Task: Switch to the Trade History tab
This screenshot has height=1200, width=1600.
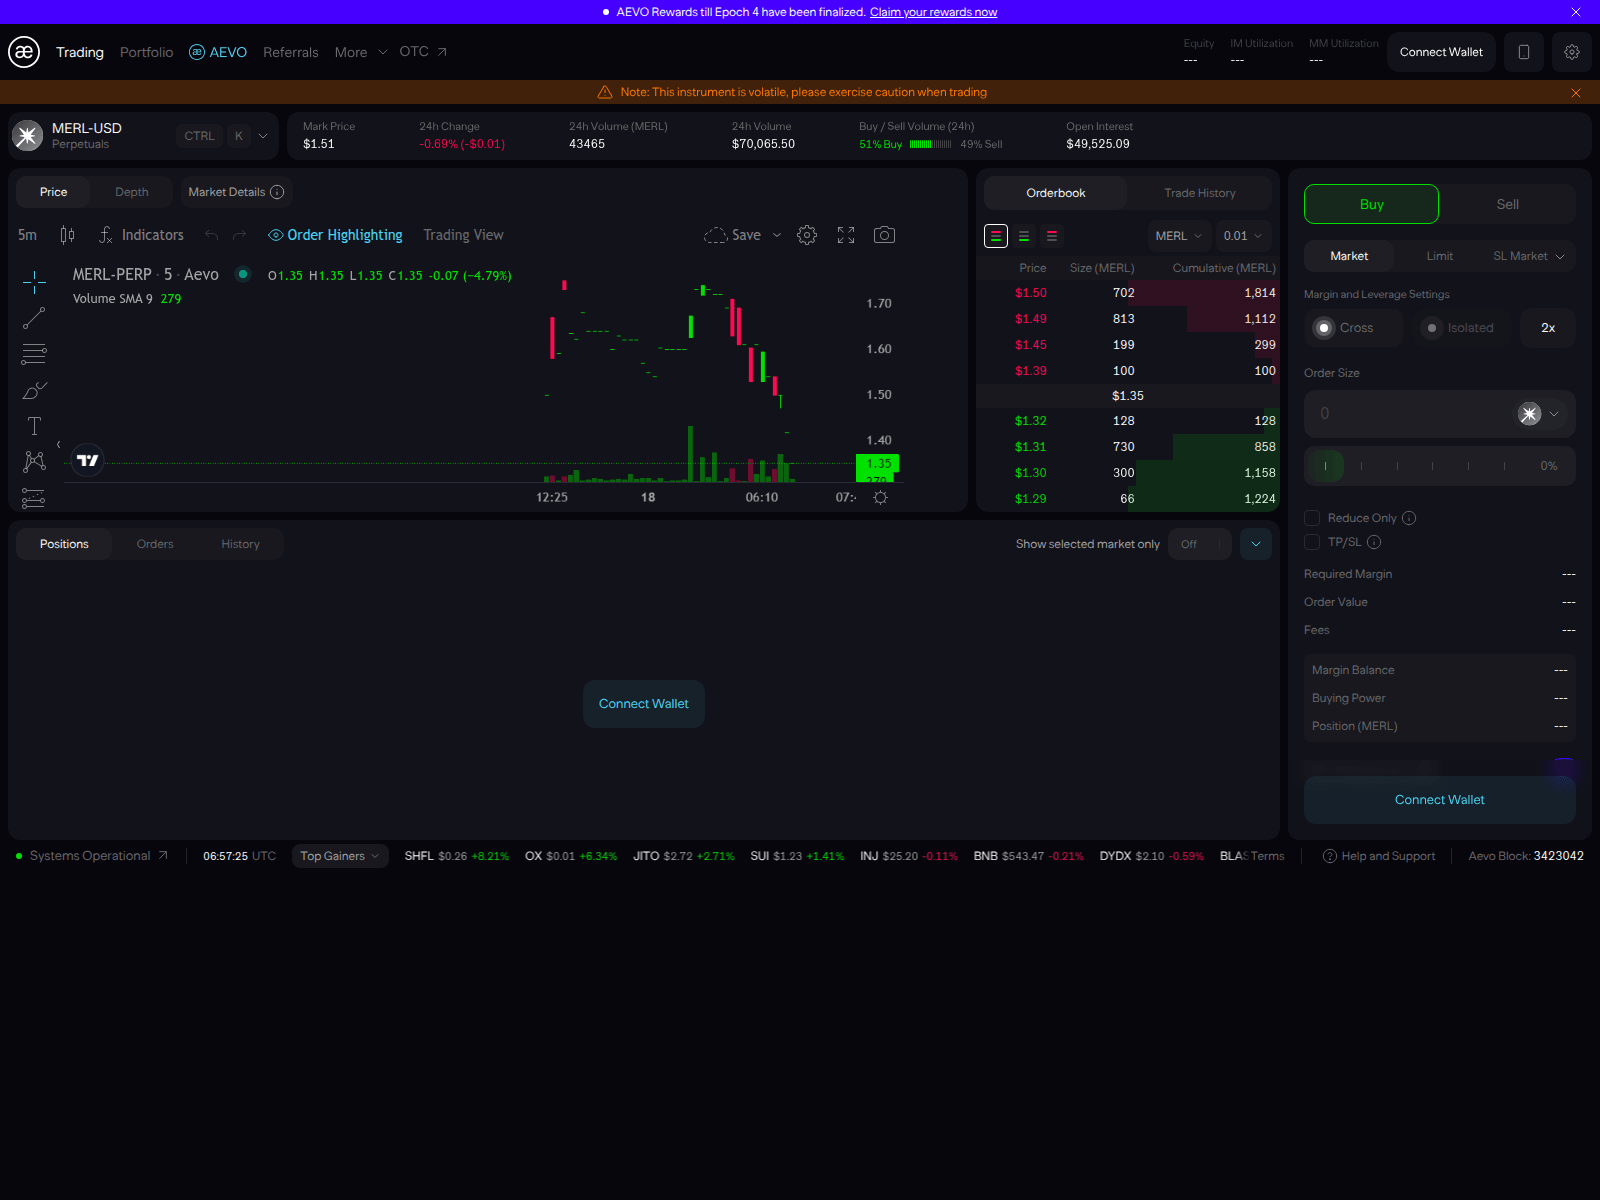Action: [x=1199, y=193]
